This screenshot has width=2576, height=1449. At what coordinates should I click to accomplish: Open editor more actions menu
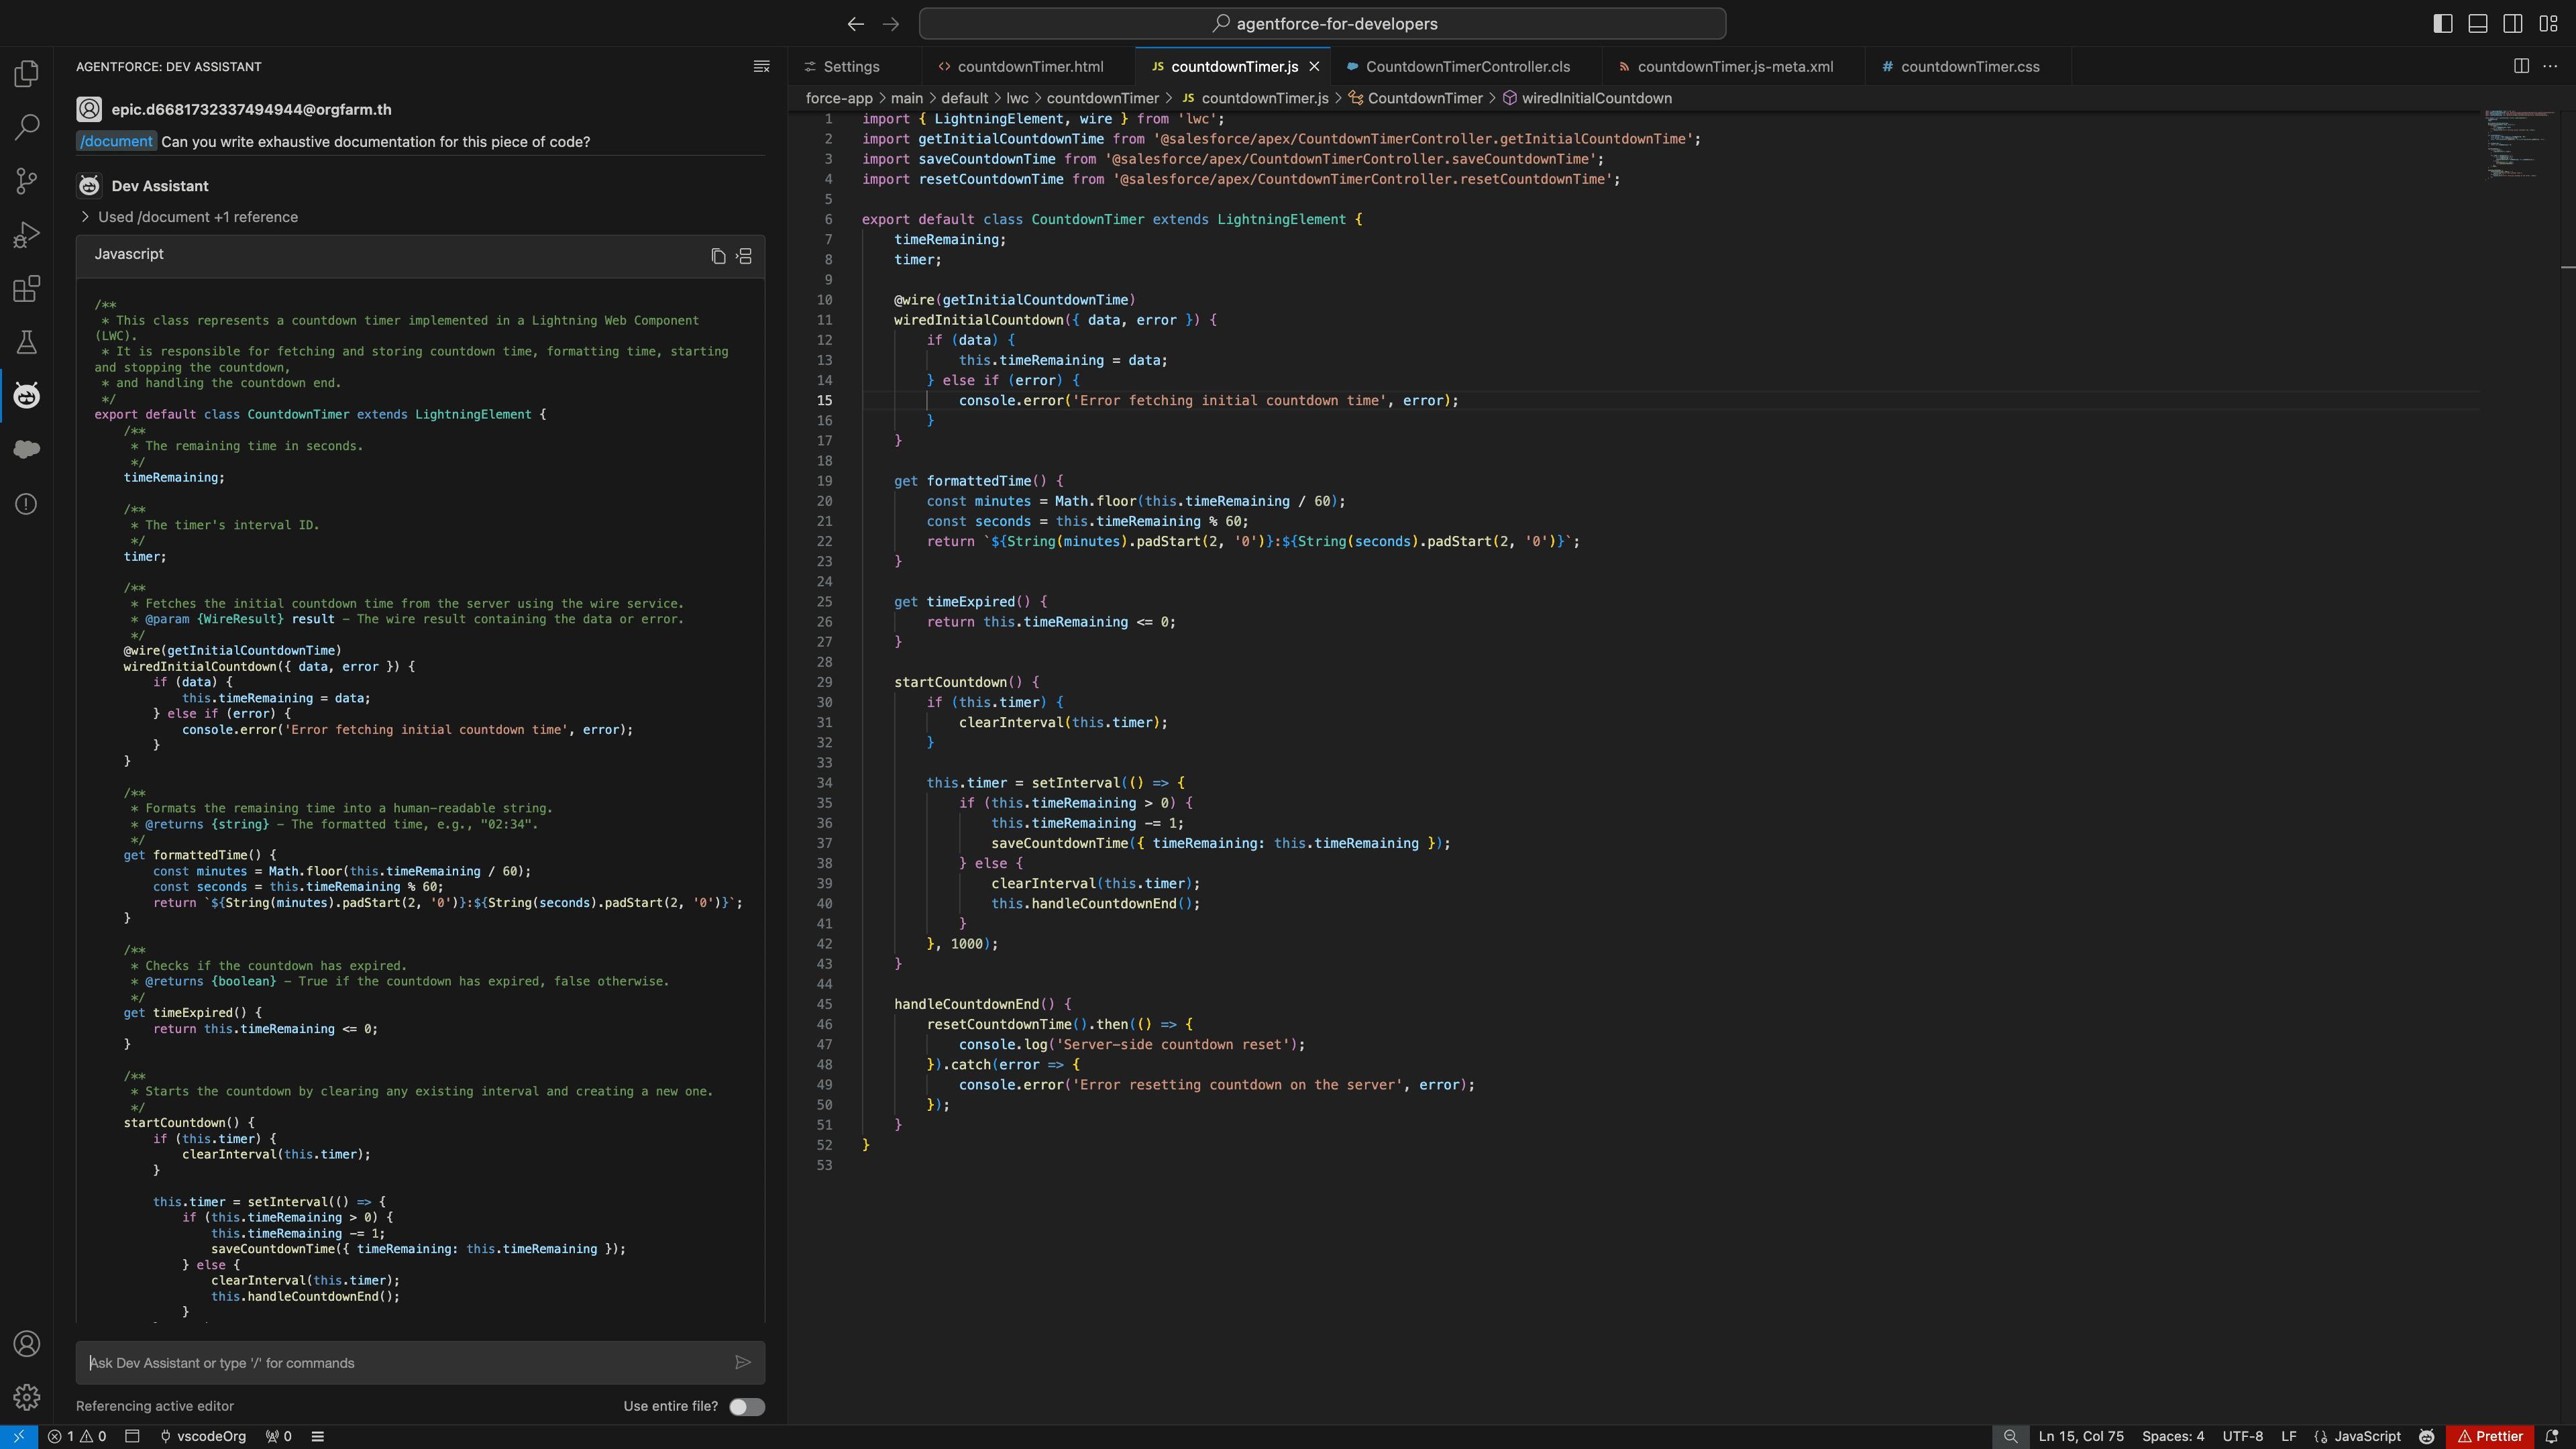[x=2550, y=66]
